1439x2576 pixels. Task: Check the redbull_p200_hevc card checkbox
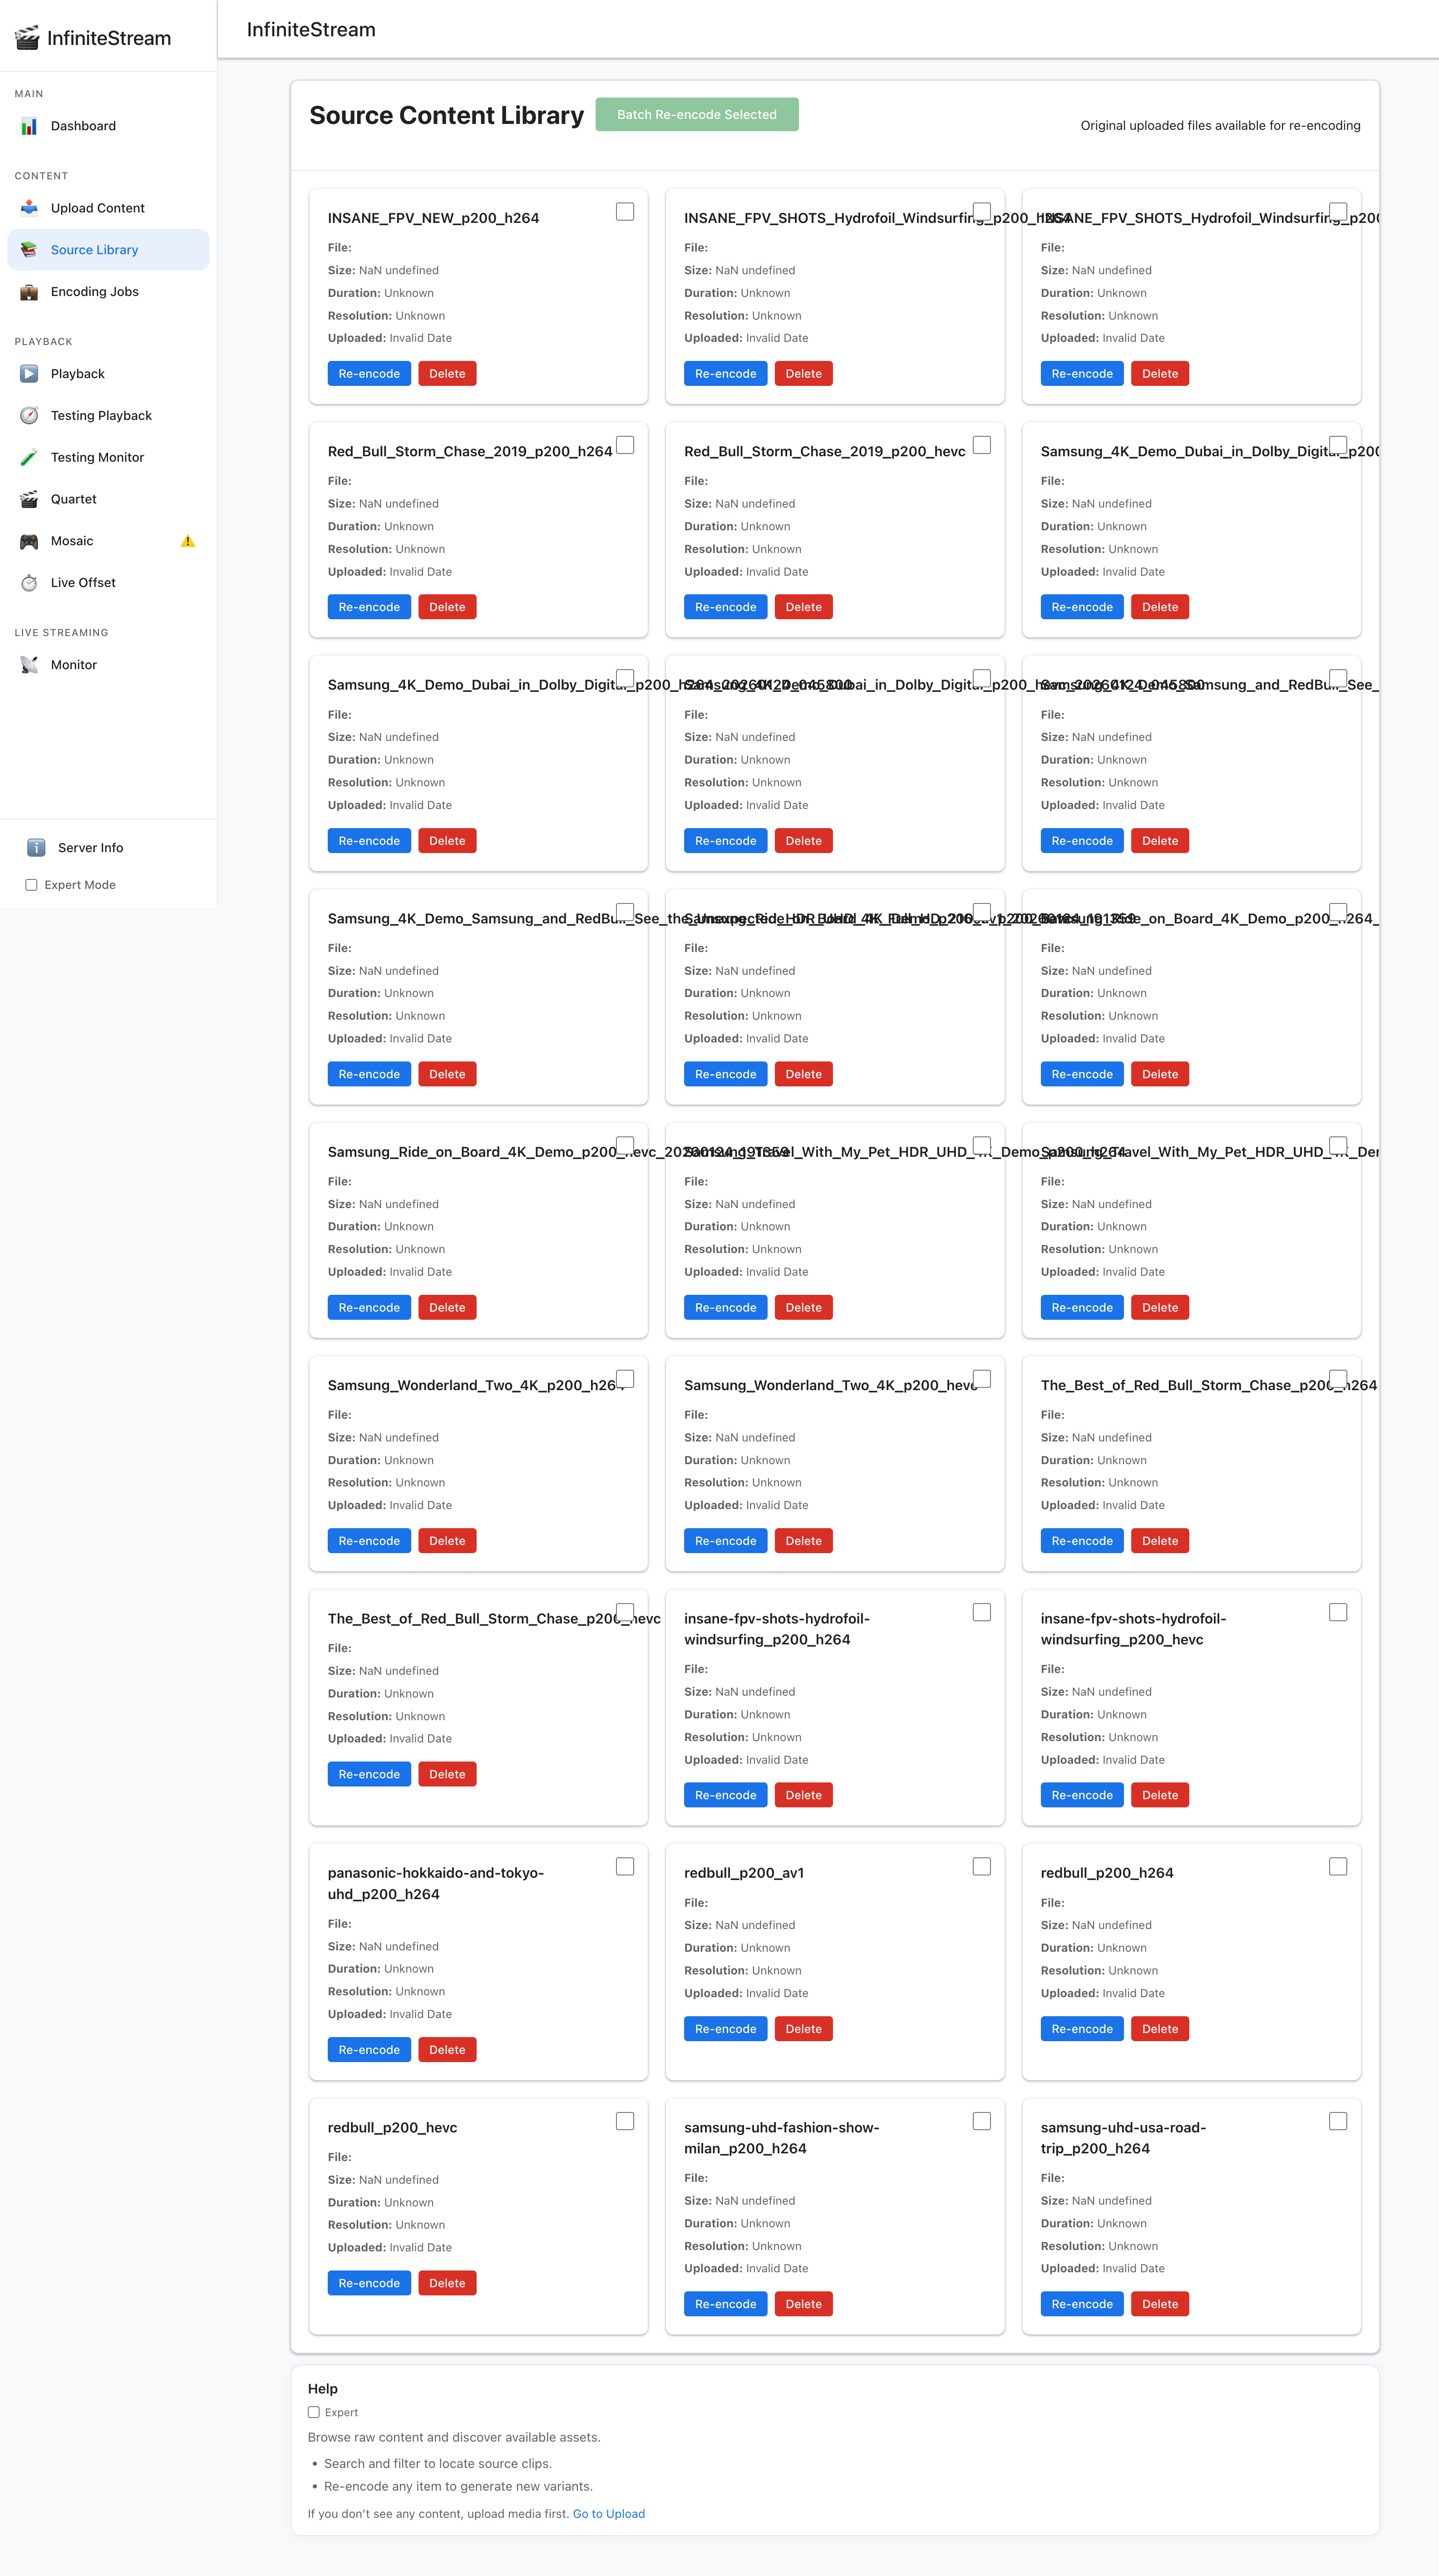[x=625, y=2121]
